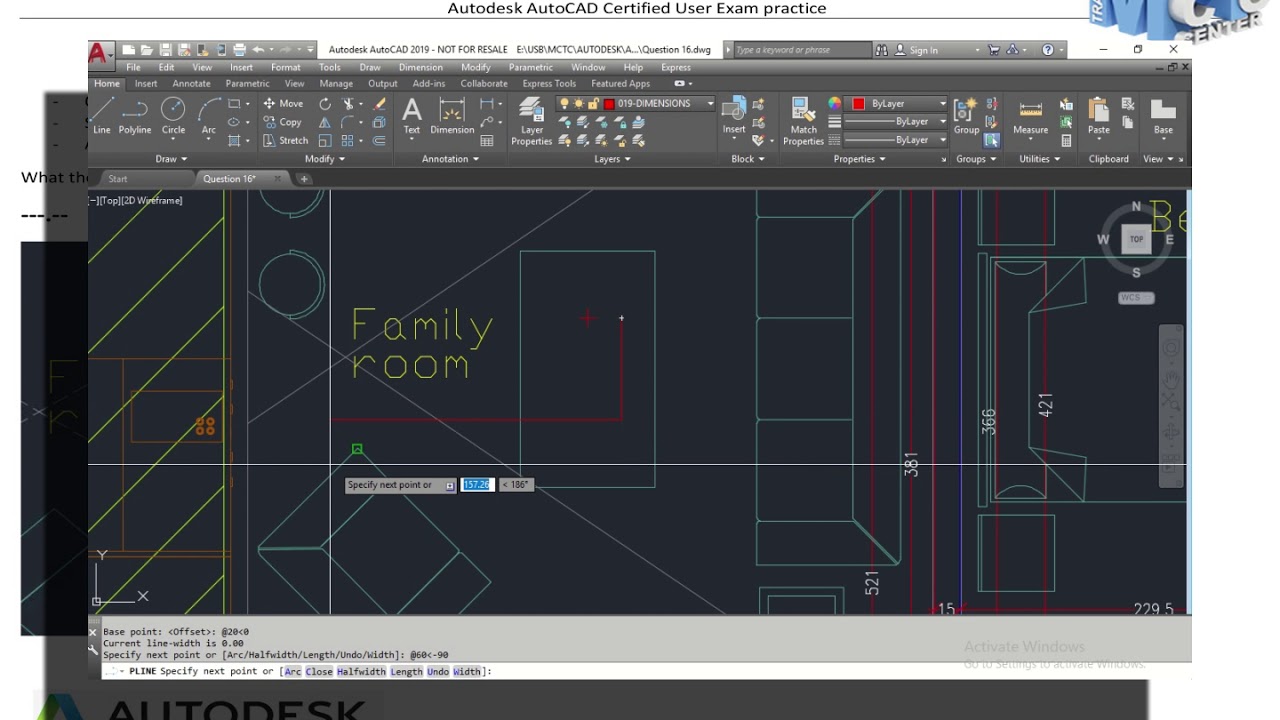Choose the Undo option in command line
This screenshot has height=720, width=1280.
(438, 672)
